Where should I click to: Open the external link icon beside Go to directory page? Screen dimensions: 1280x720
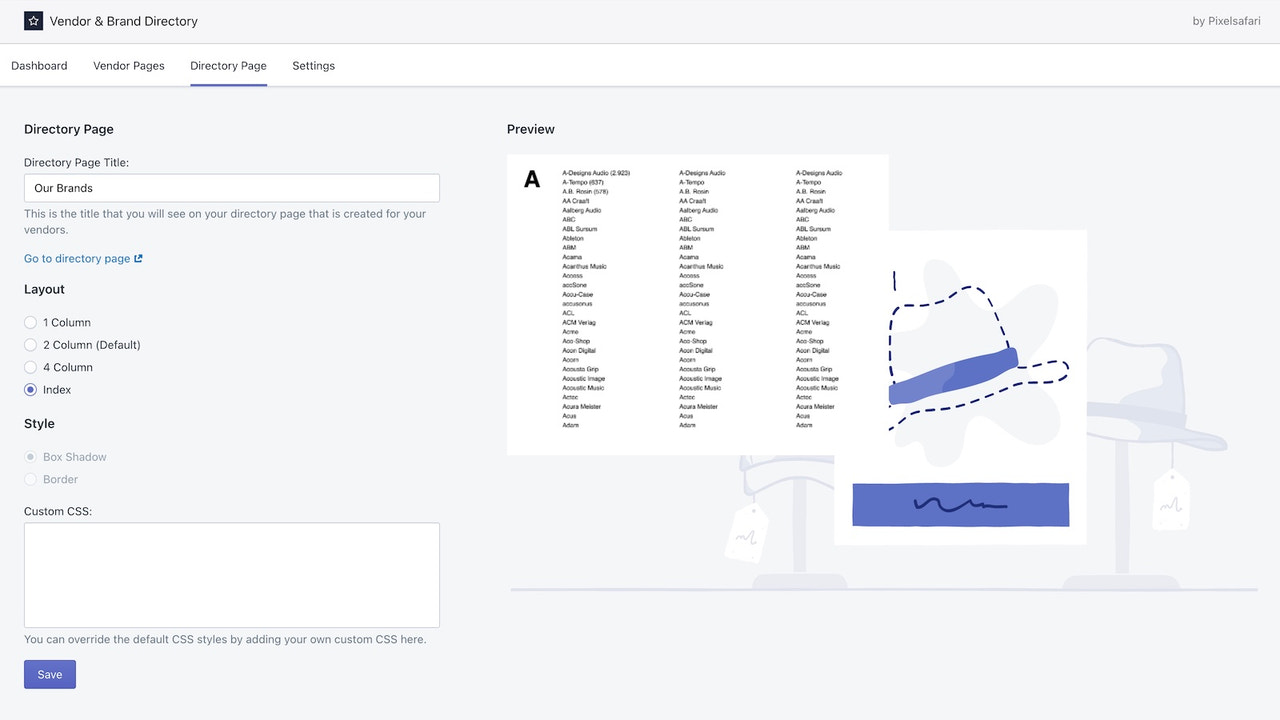coord(138,258)
